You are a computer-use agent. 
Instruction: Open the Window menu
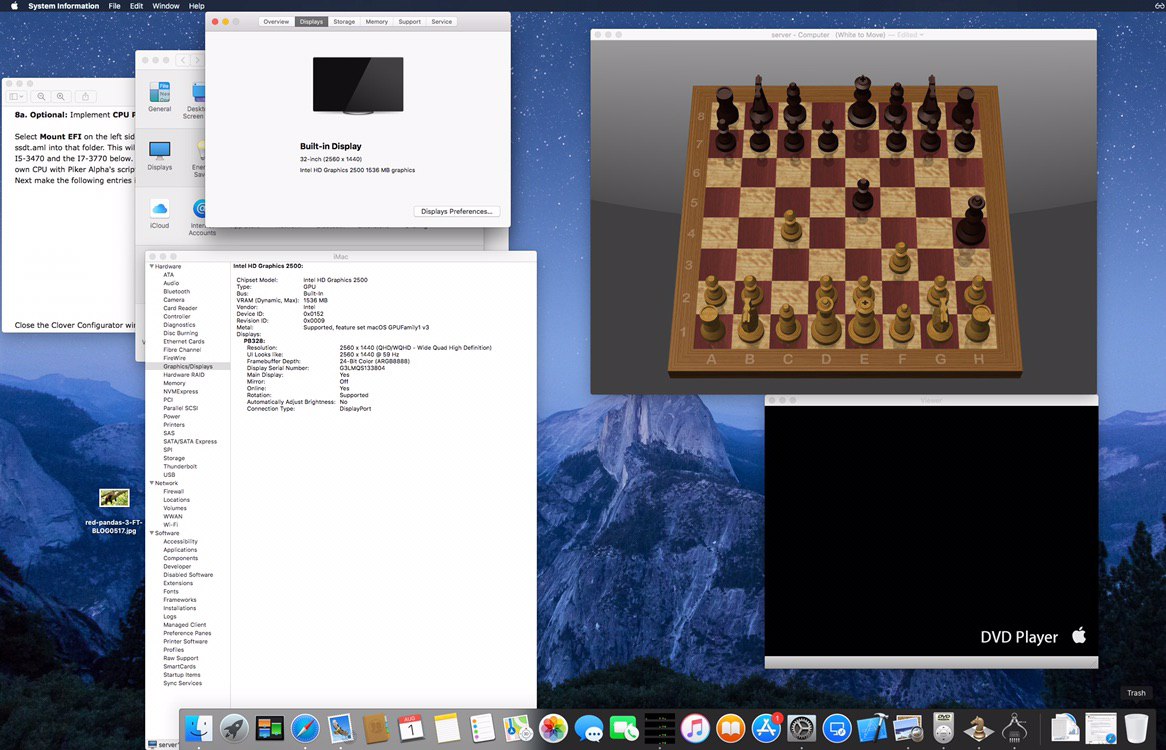click(166, 6)
